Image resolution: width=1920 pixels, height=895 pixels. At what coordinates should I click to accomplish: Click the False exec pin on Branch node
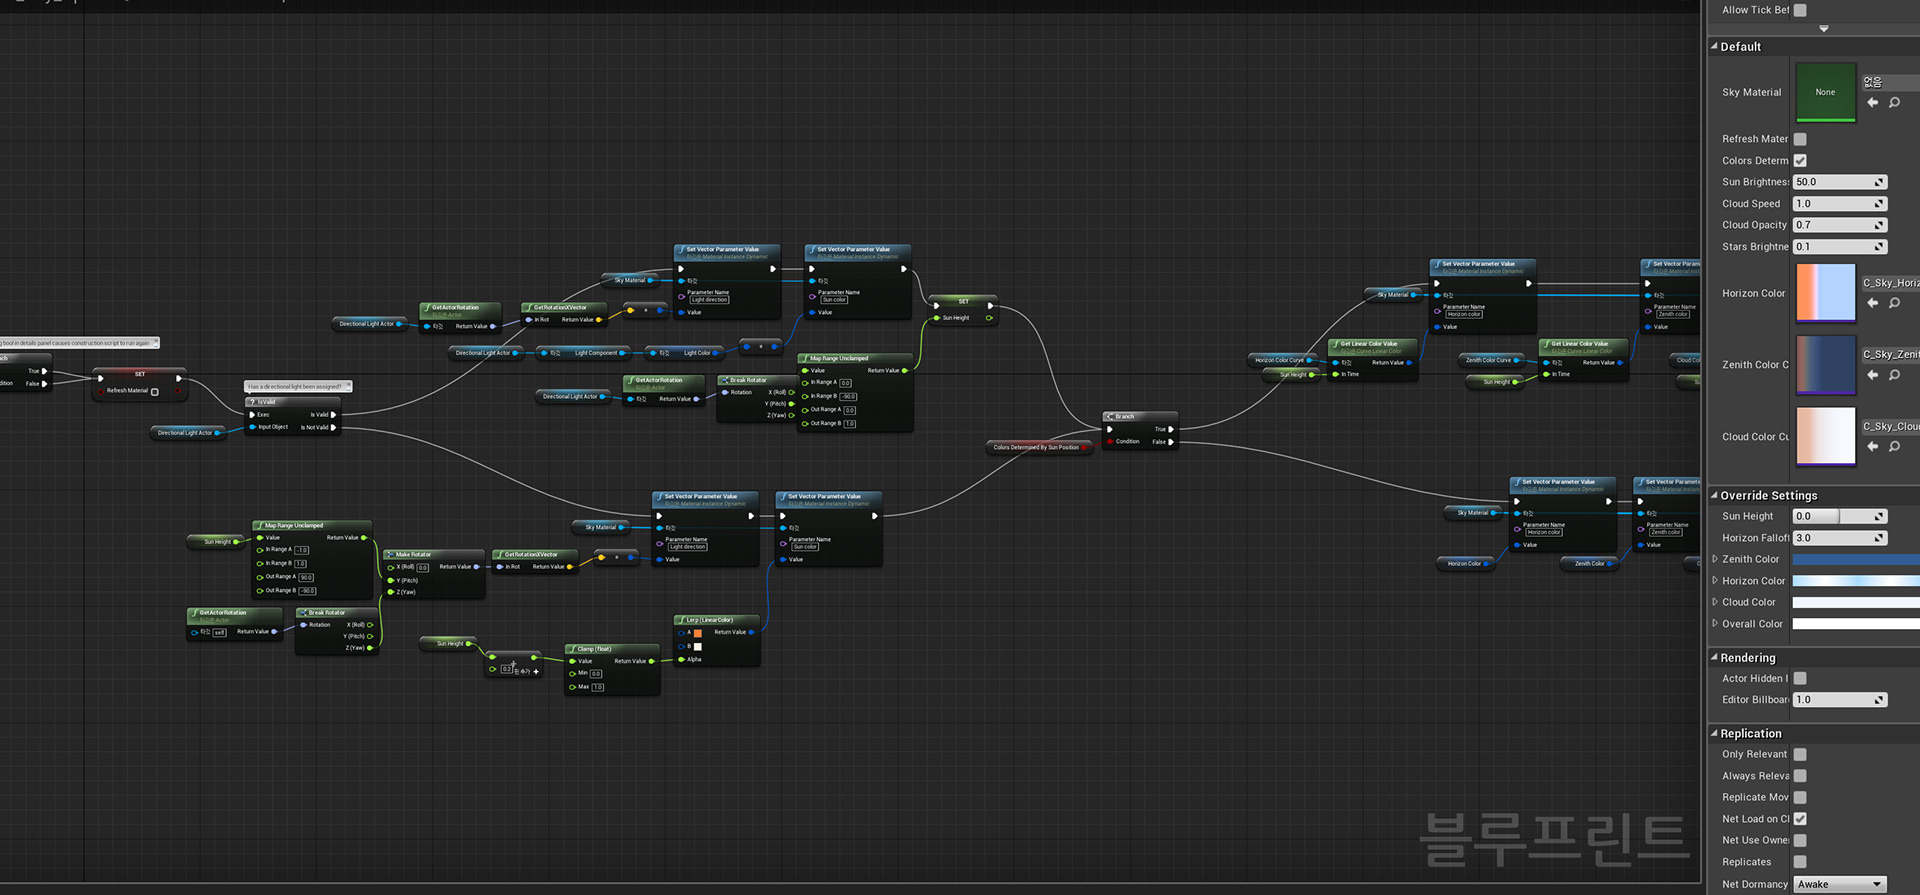tap(1171, 442)
